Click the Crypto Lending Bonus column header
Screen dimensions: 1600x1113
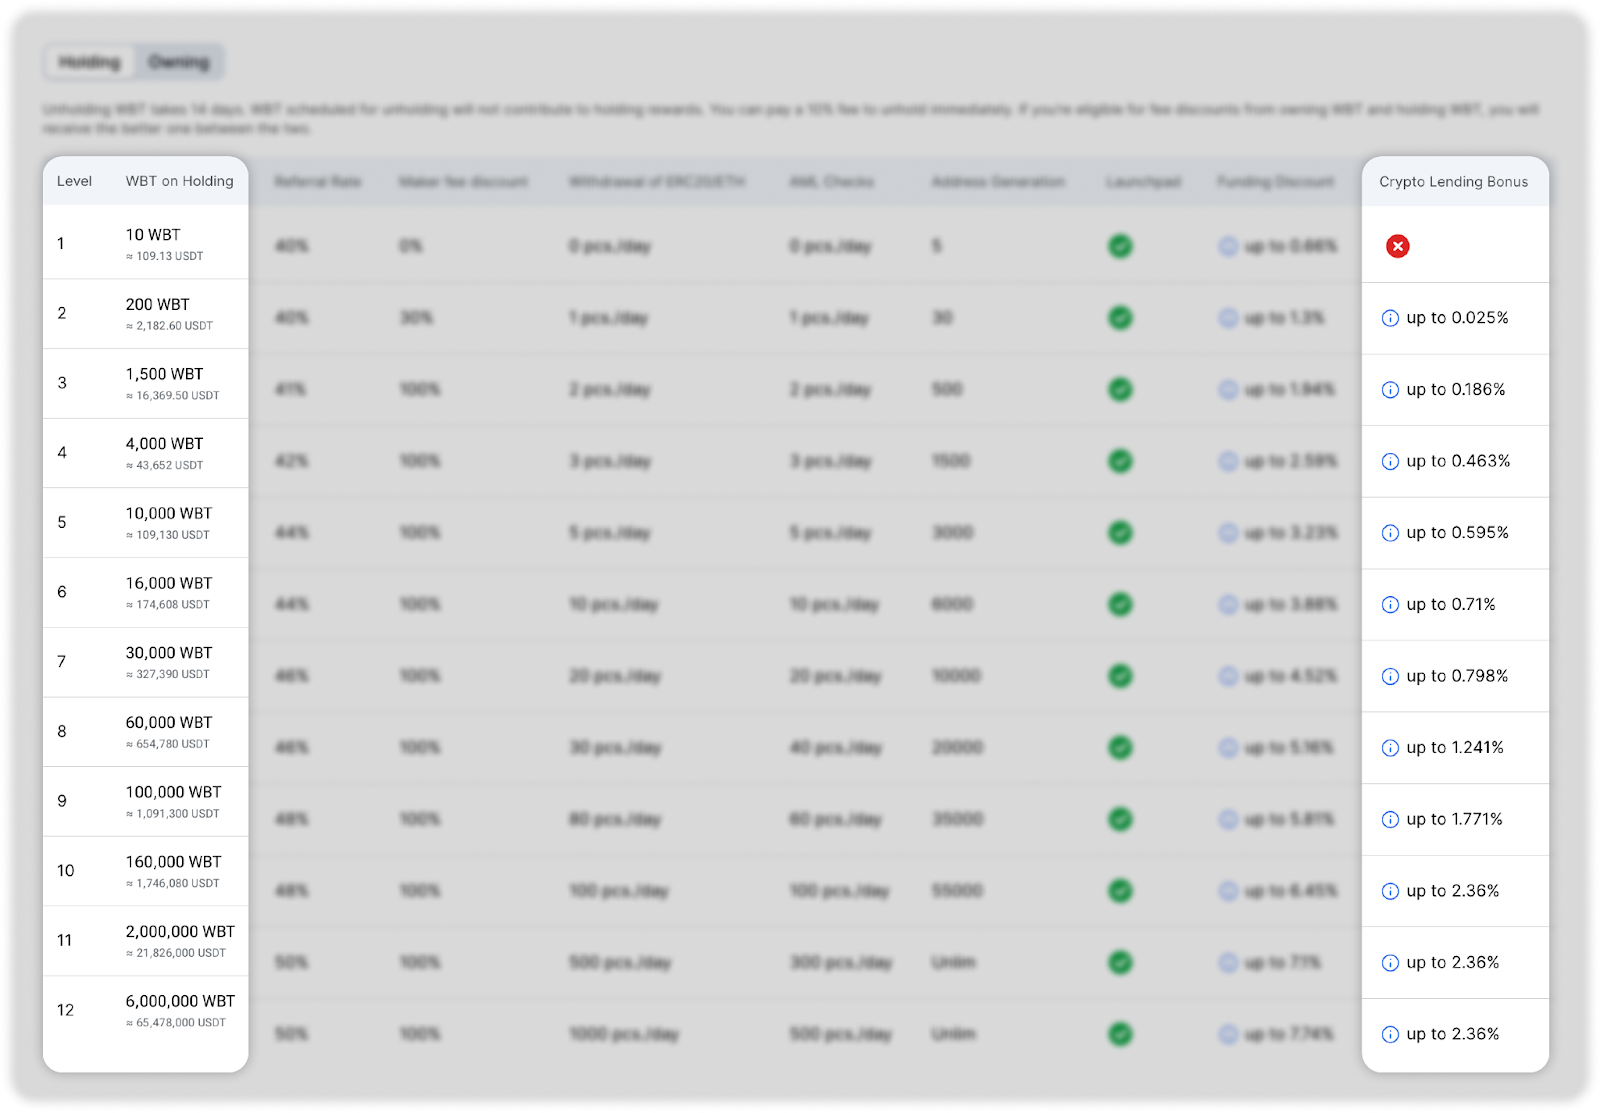[x=1453, y=182]
